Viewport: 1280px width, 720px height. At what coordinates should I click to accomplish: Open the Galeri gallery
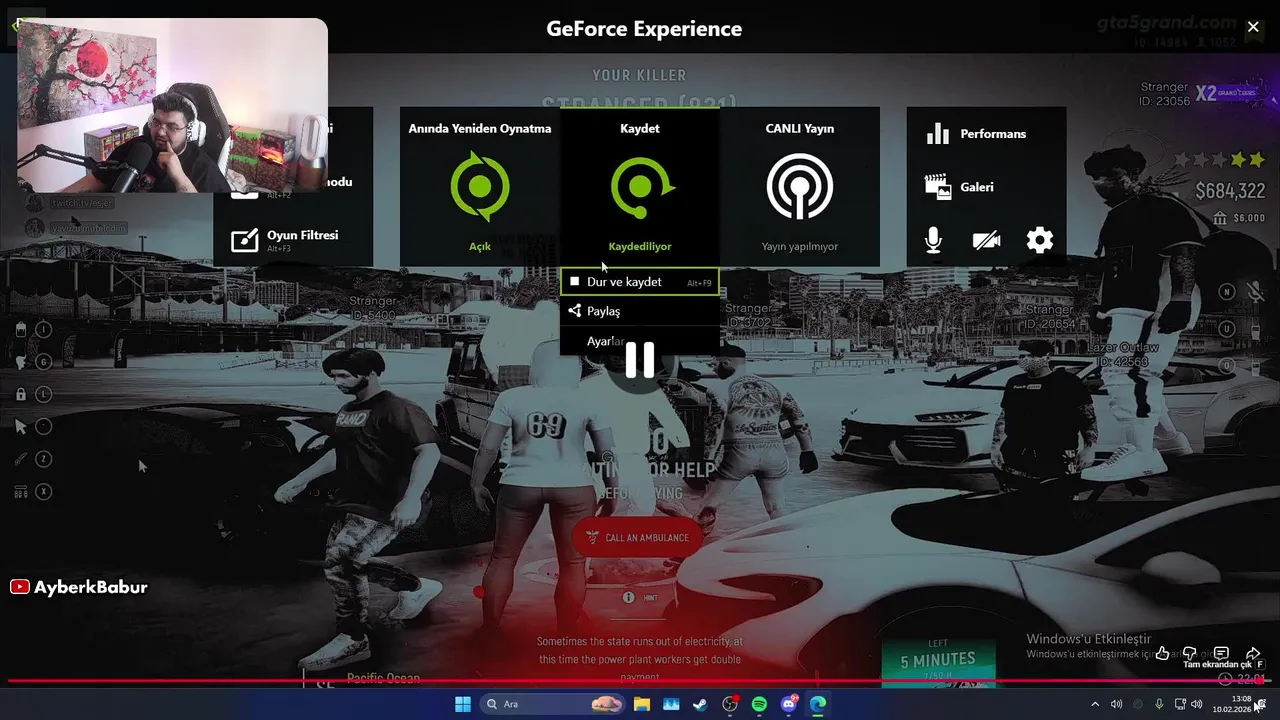[960, 187]
